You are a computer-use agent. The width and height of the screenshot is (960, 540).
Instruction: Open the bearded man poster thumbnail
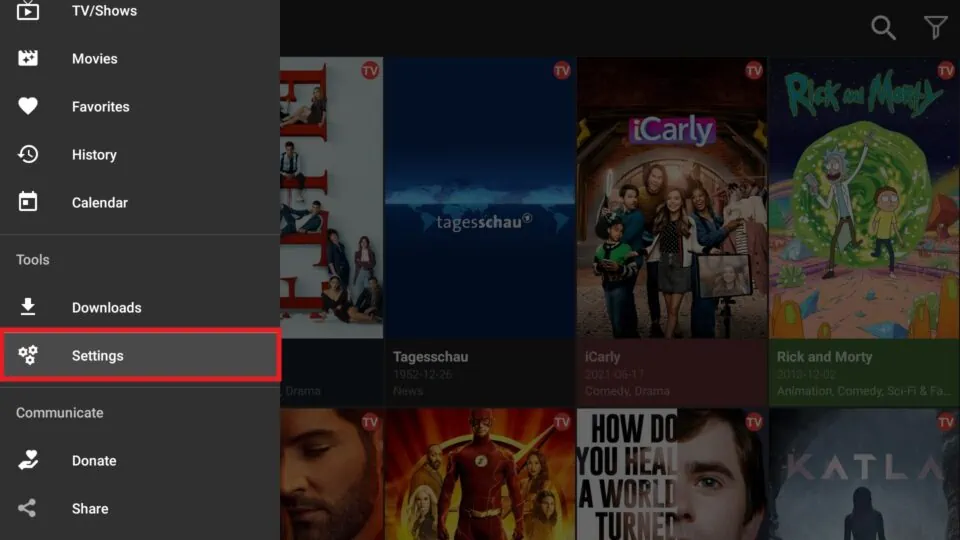pyautogui.click(x=331, y=474)
